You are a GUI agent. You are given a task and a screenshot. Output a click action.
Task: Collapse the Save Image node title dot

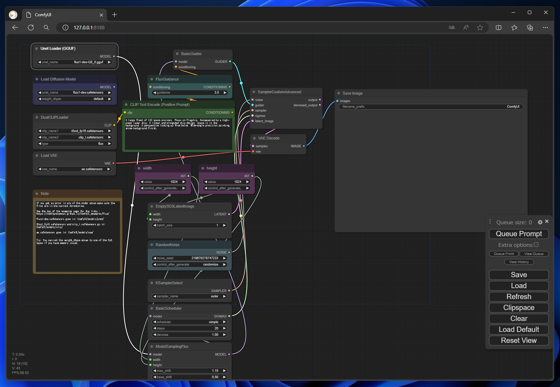coord(339,93)
